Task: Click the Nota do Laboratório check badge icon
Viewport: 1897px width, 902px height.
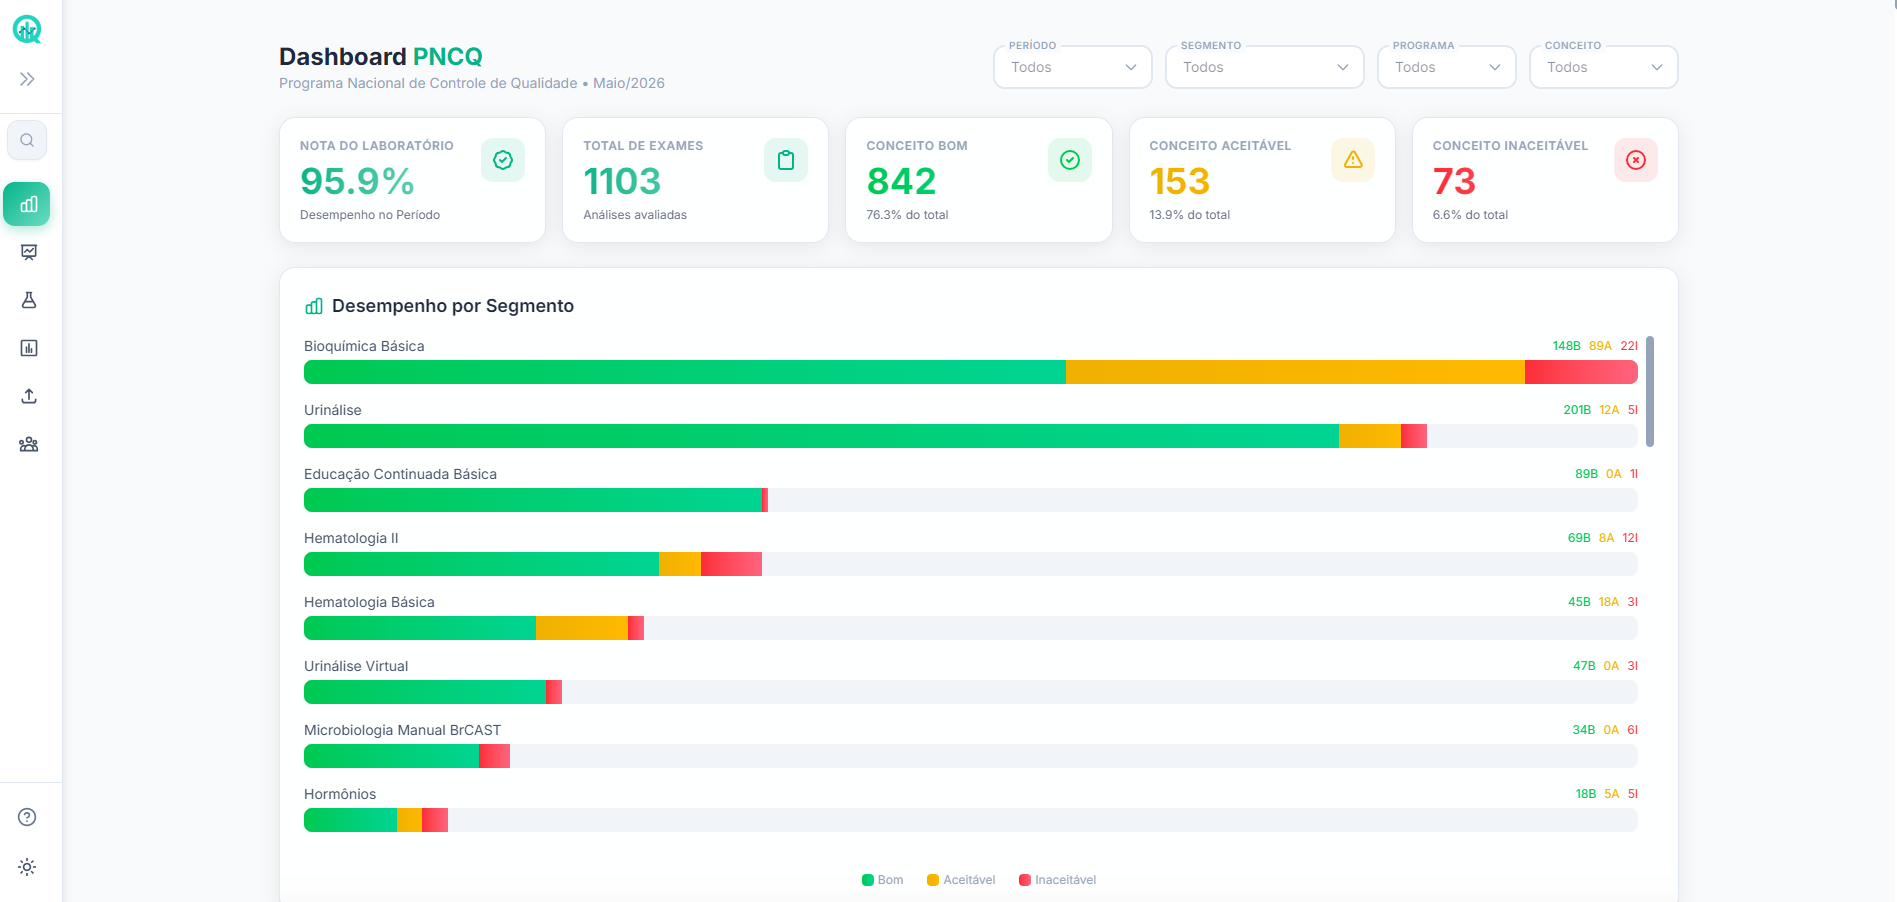Action: [503, 160]
